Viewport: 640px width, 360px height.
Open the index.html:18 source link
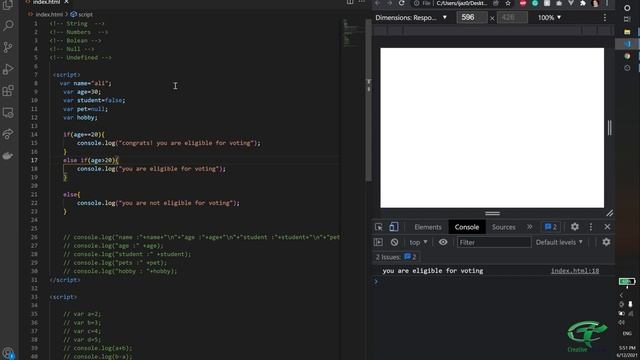click(575, 271)
